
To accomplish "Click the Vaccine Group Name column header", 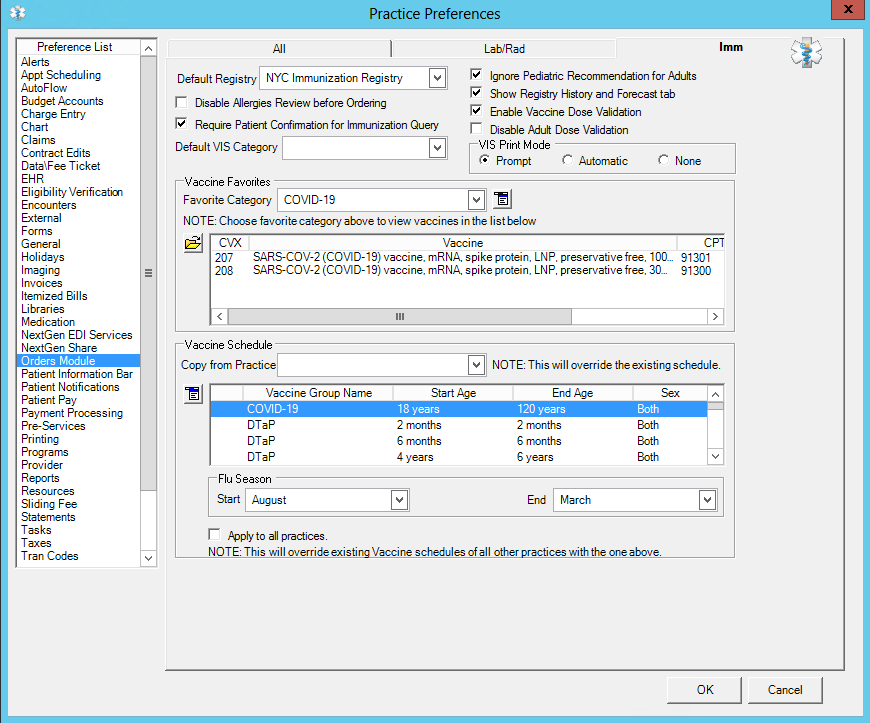I will click(x=318, y=393).
